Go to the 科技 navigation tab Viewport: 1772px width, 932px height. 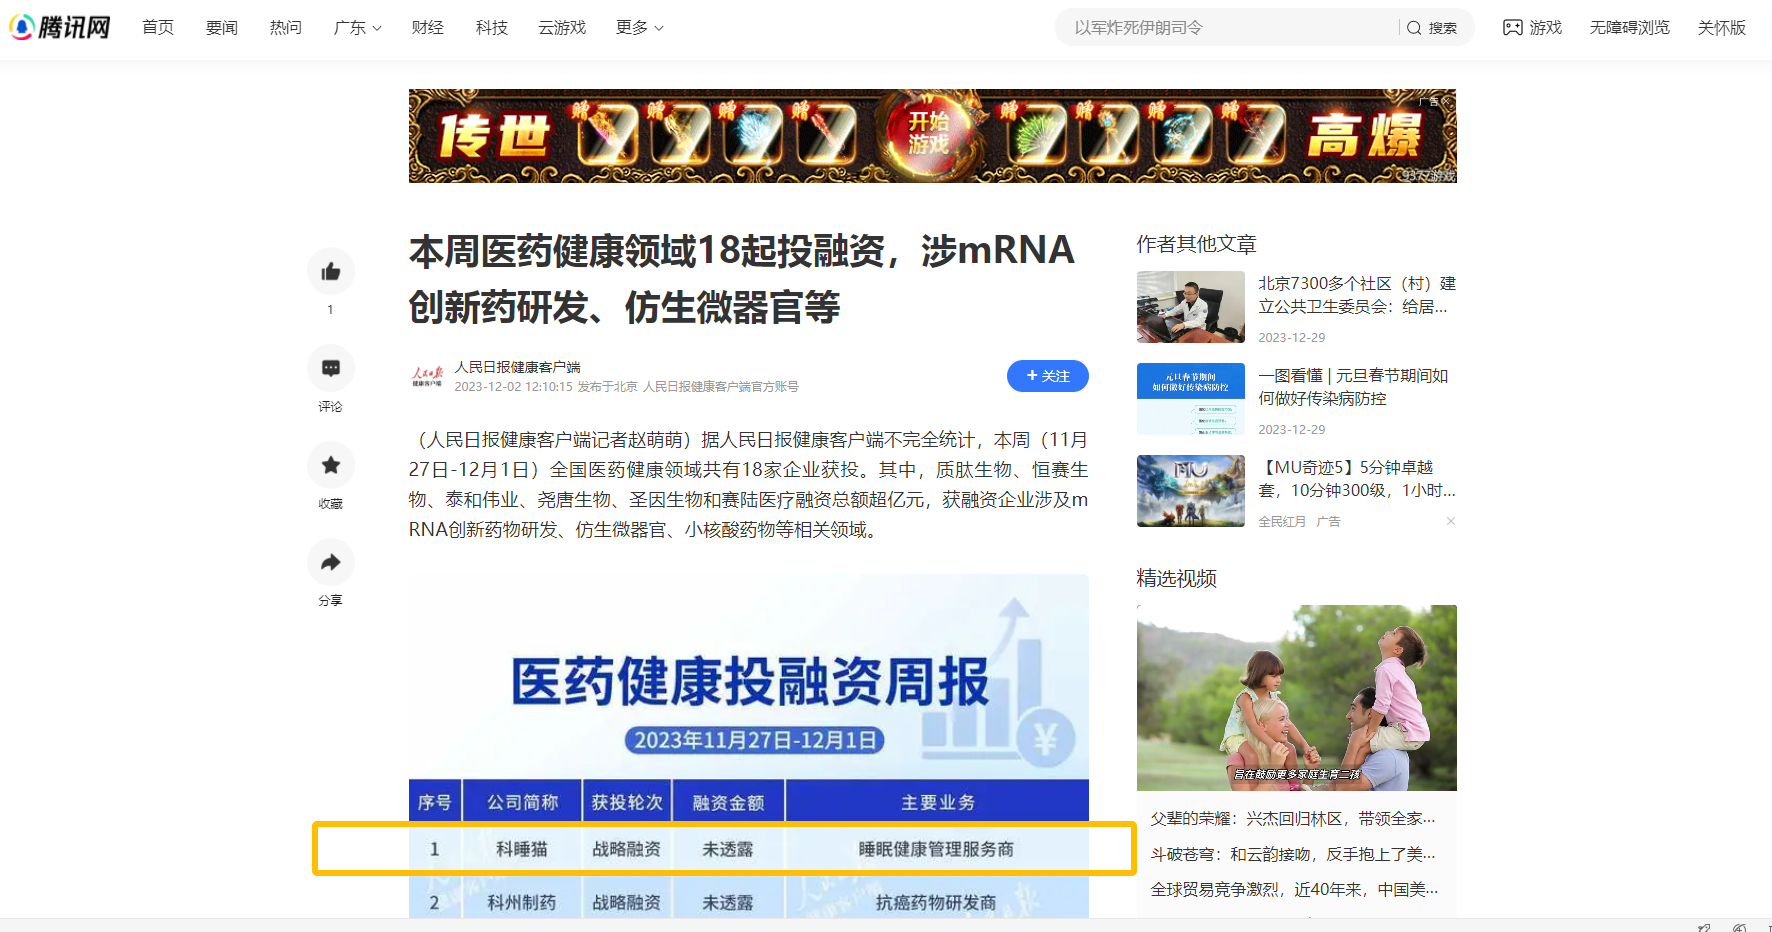pyautogui.click(x=491, y=28)
